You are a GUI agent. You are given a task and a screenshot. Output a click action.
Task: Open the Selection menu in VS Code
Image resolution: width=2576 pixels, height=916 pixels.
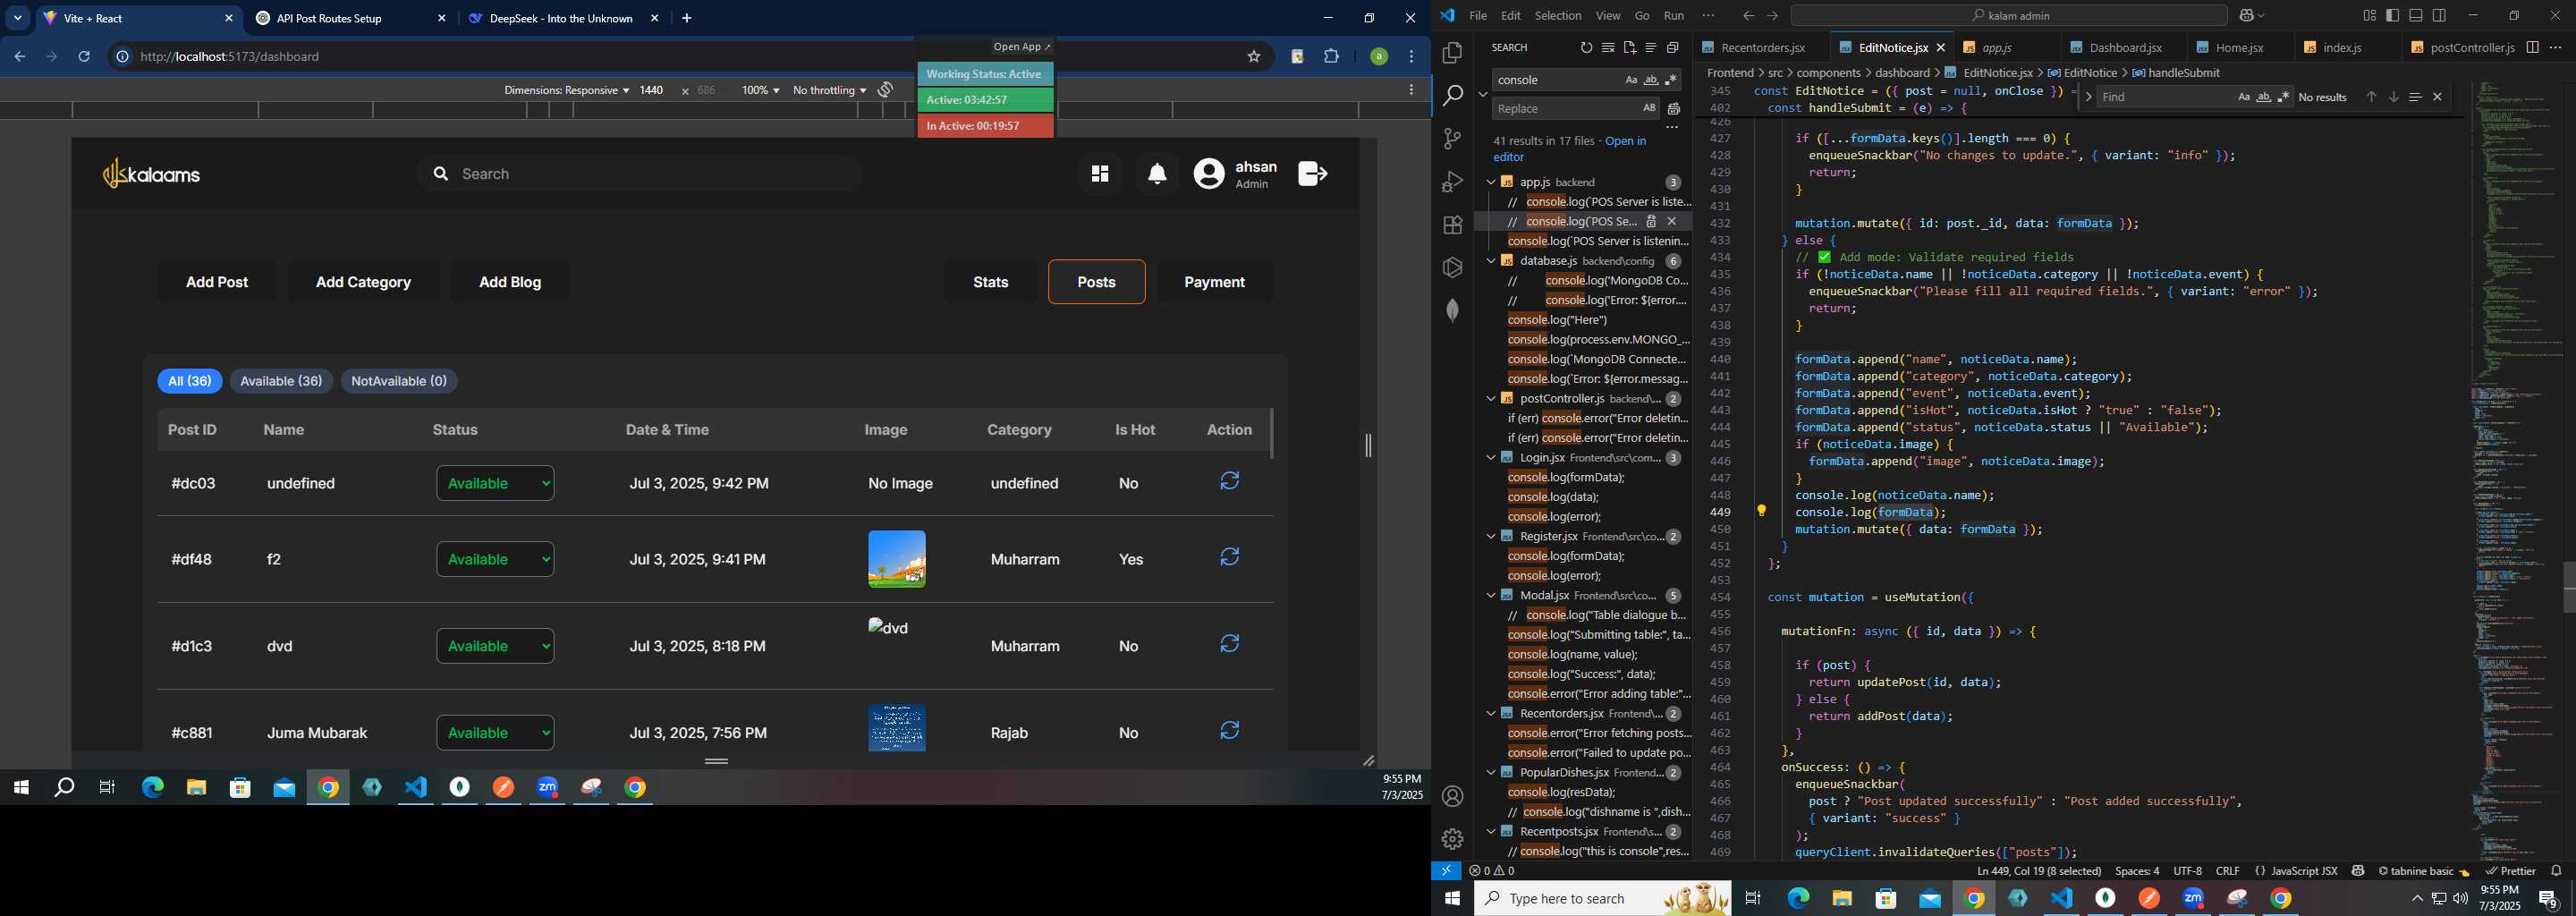click(1558, 16)
